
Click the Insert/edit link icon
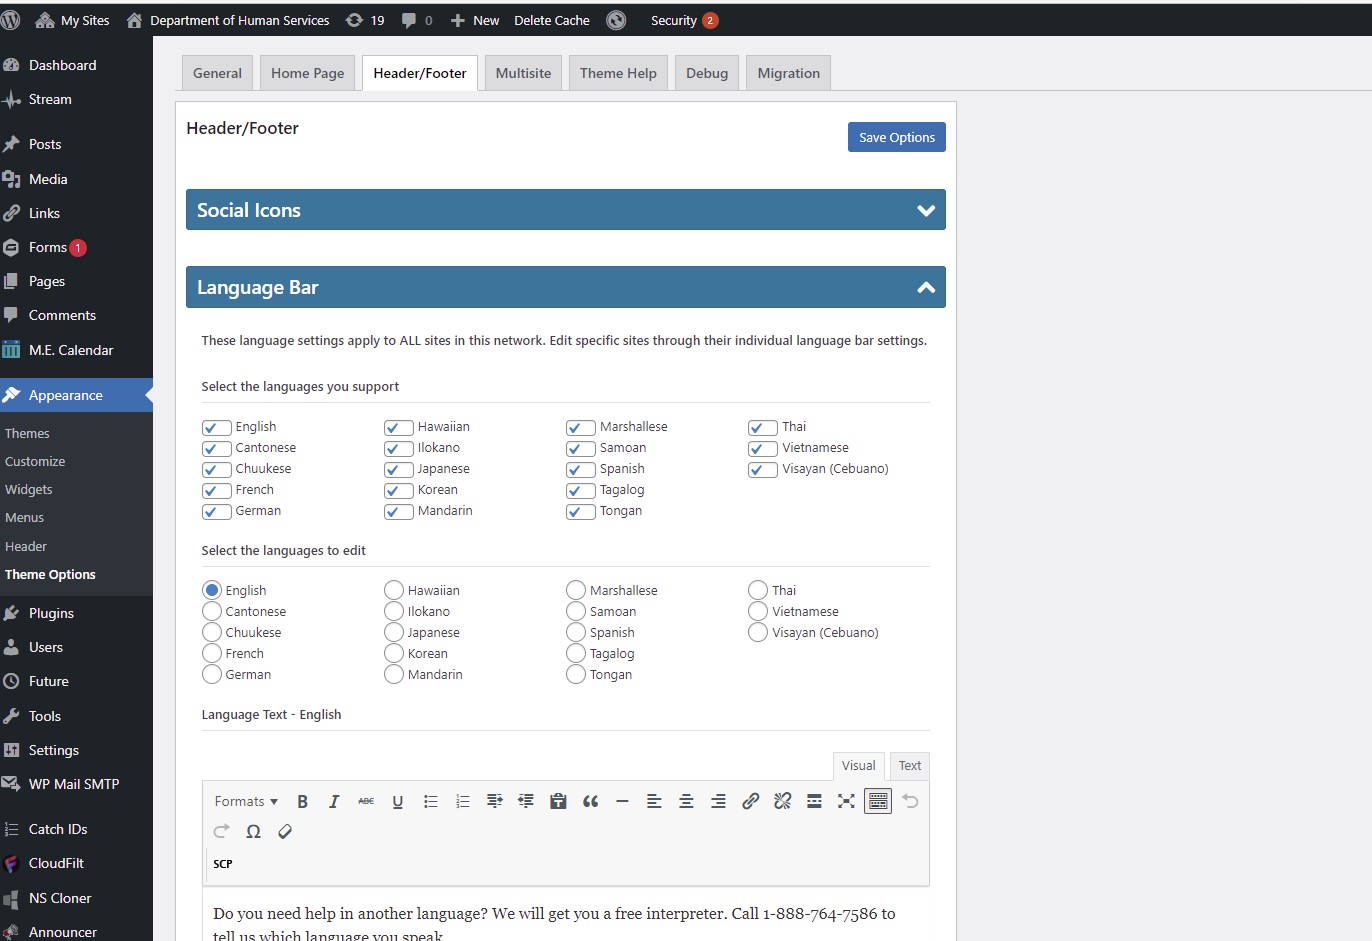pos(750,801)
